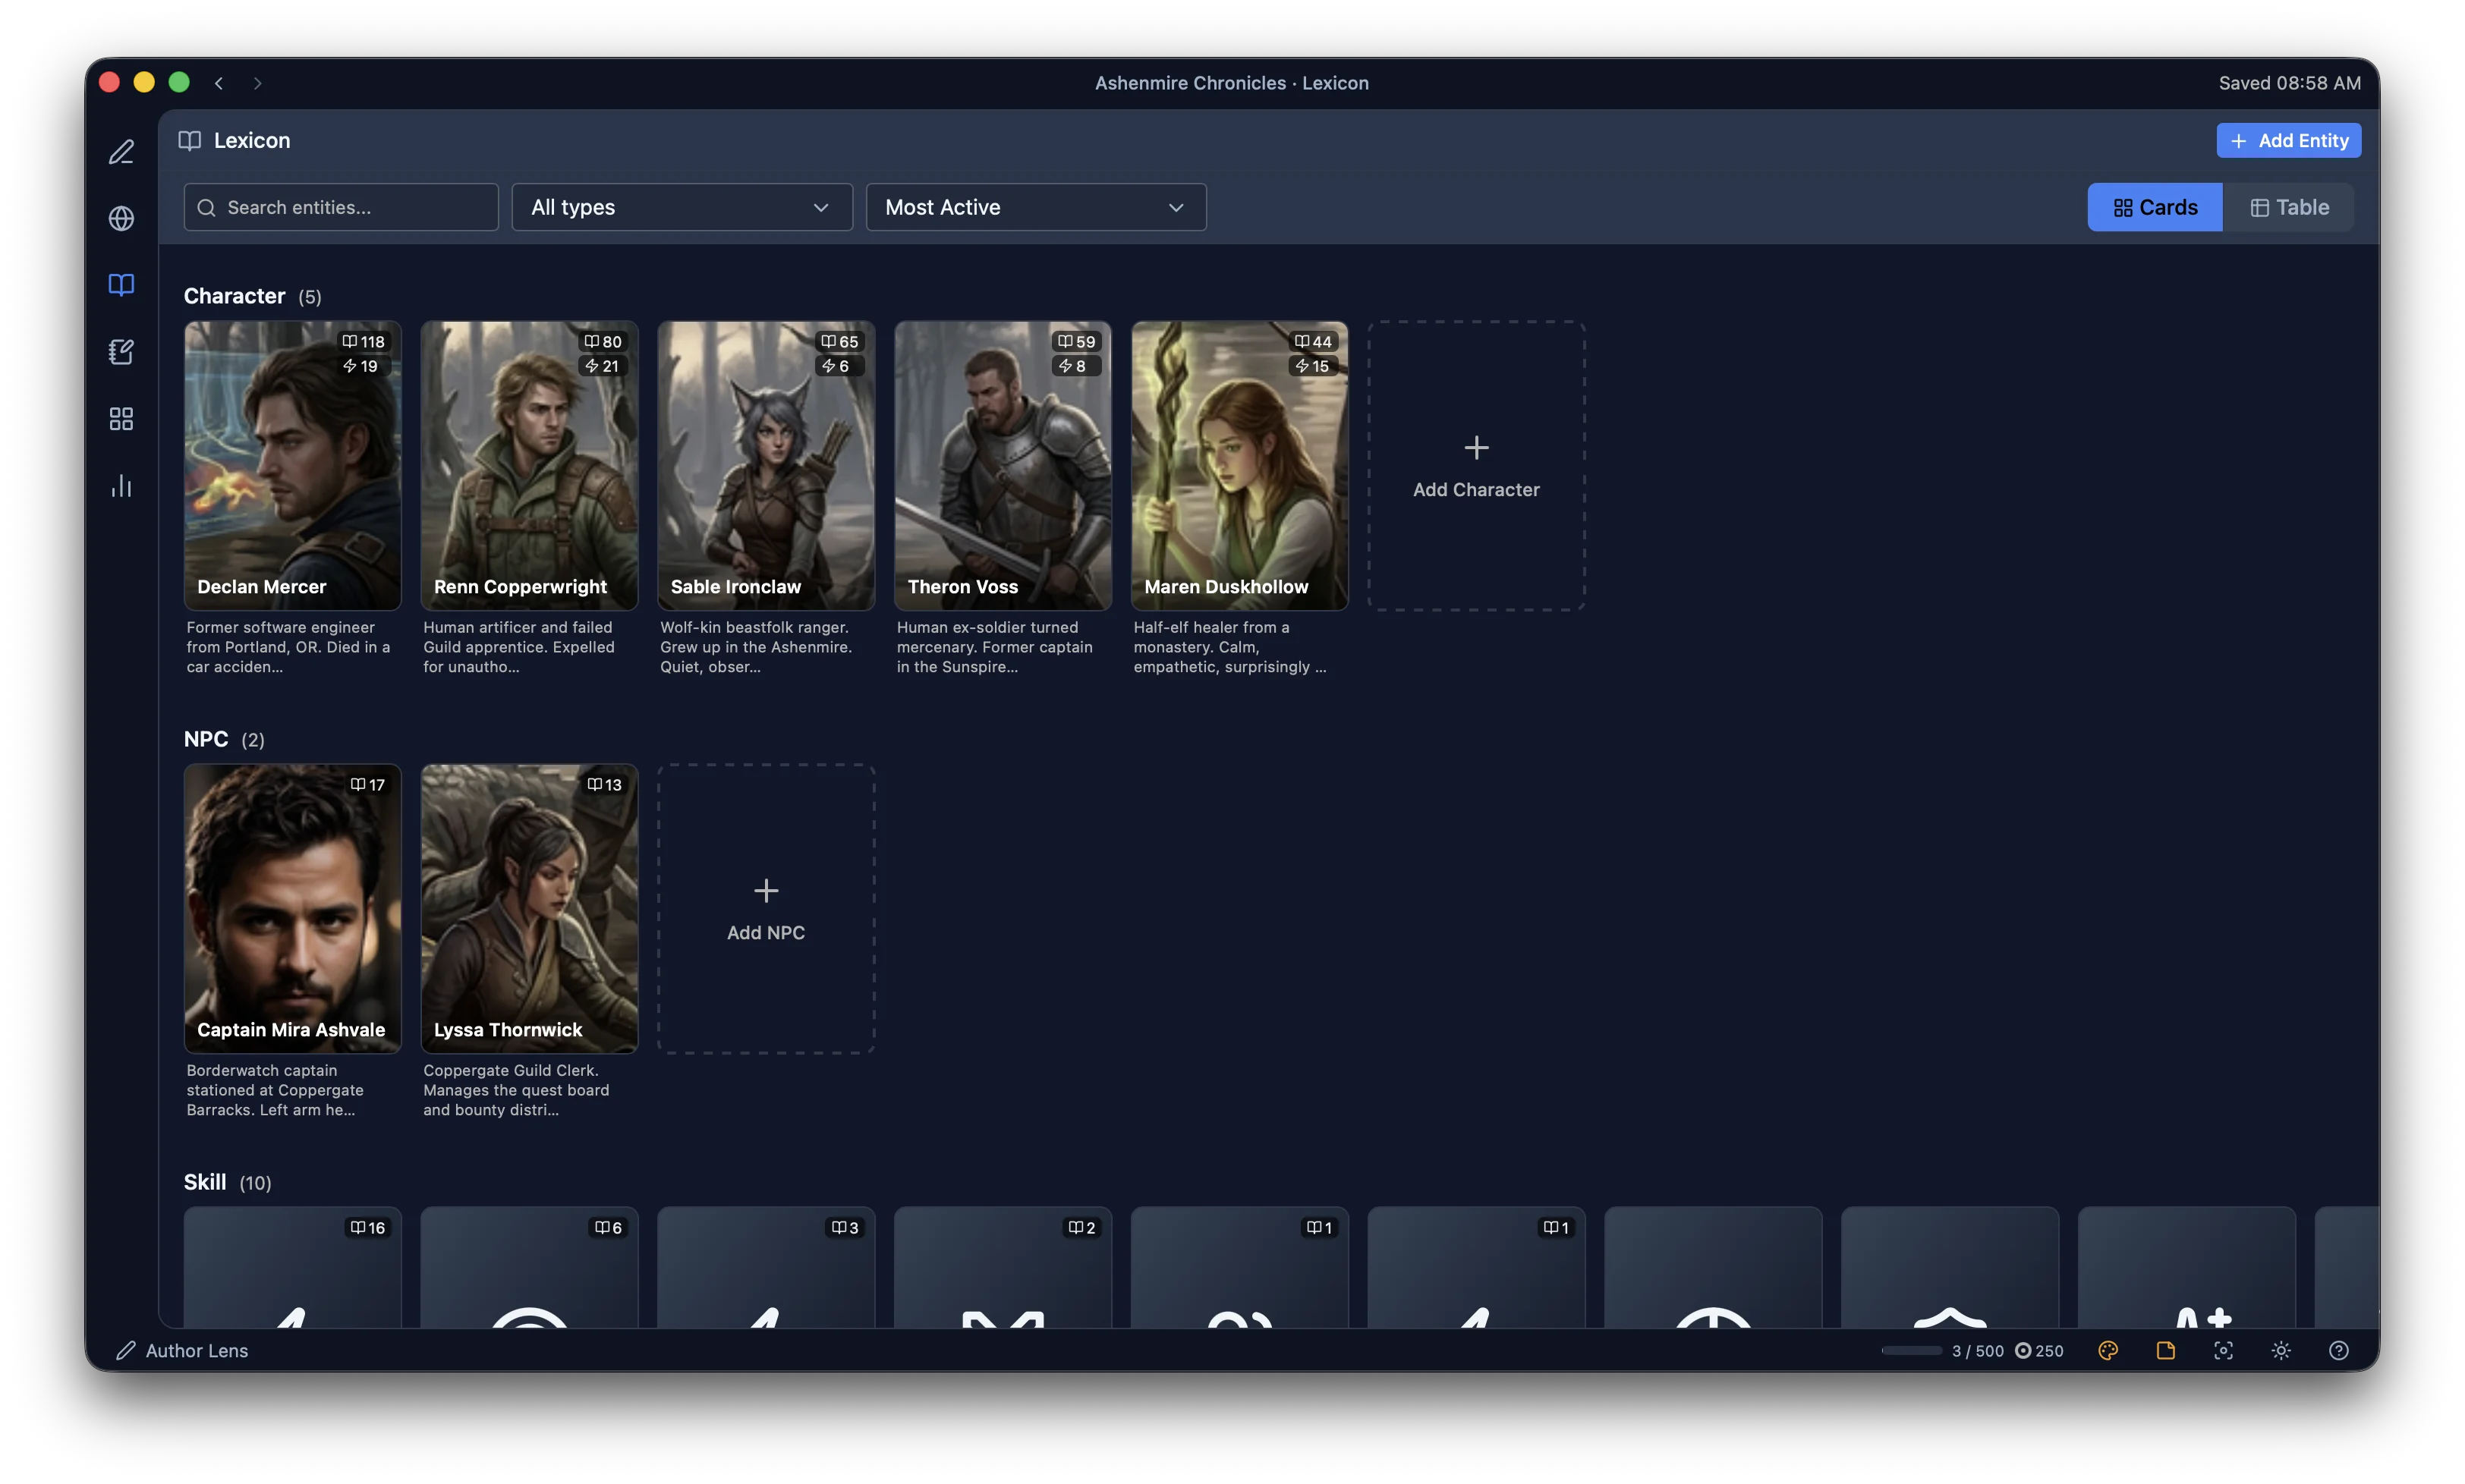The image size is (2465, 1484).
Task: Open the help question-mark icon
Action: coord(2338,1350)
